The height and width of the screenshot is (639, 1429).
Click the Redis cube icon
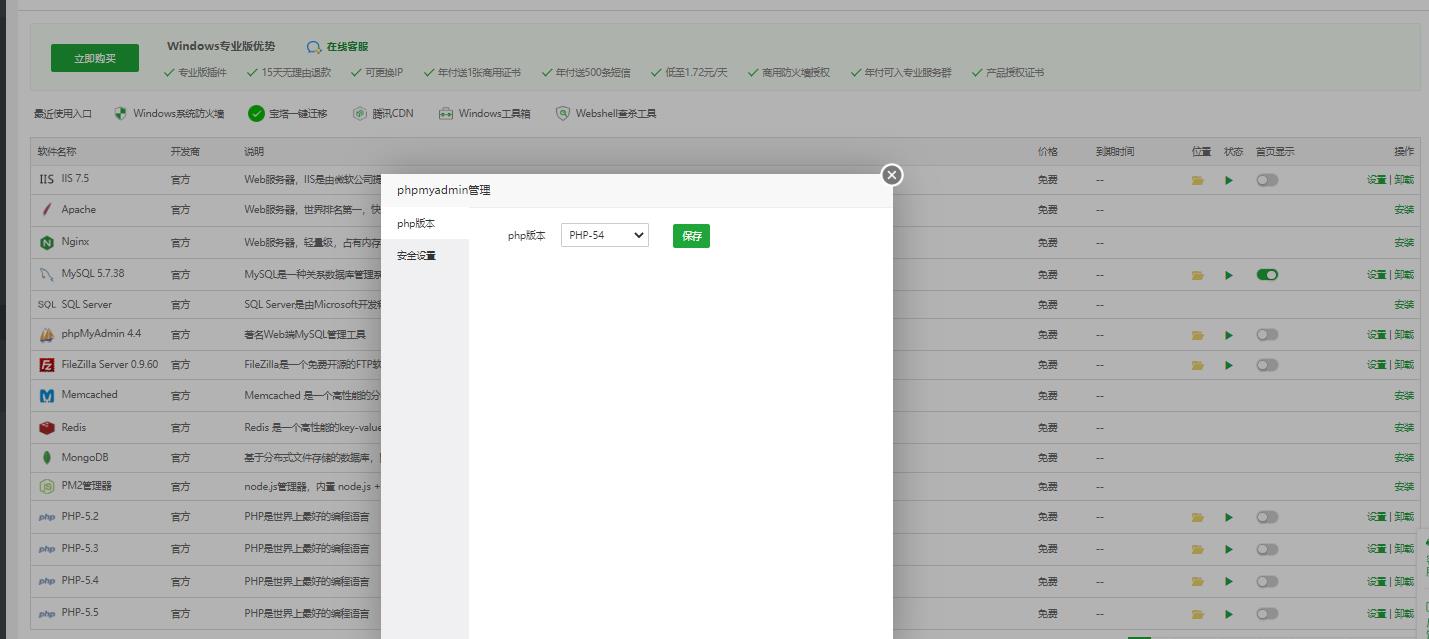(46, 428)
